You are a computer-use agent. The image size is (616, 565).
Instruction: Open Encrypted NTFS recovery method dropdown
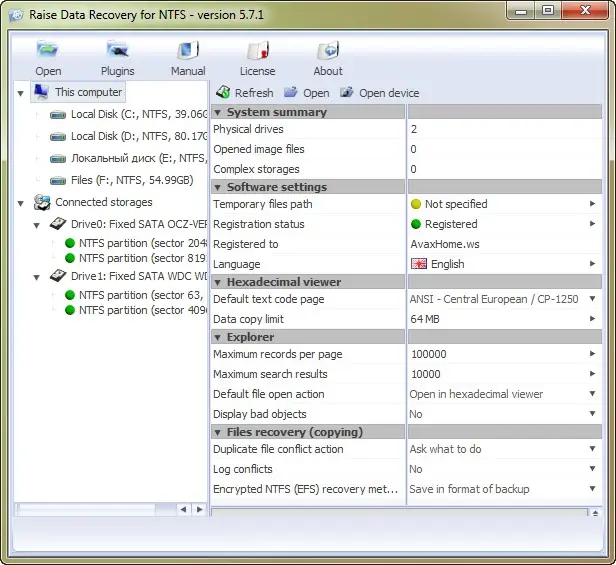(592, 488)
